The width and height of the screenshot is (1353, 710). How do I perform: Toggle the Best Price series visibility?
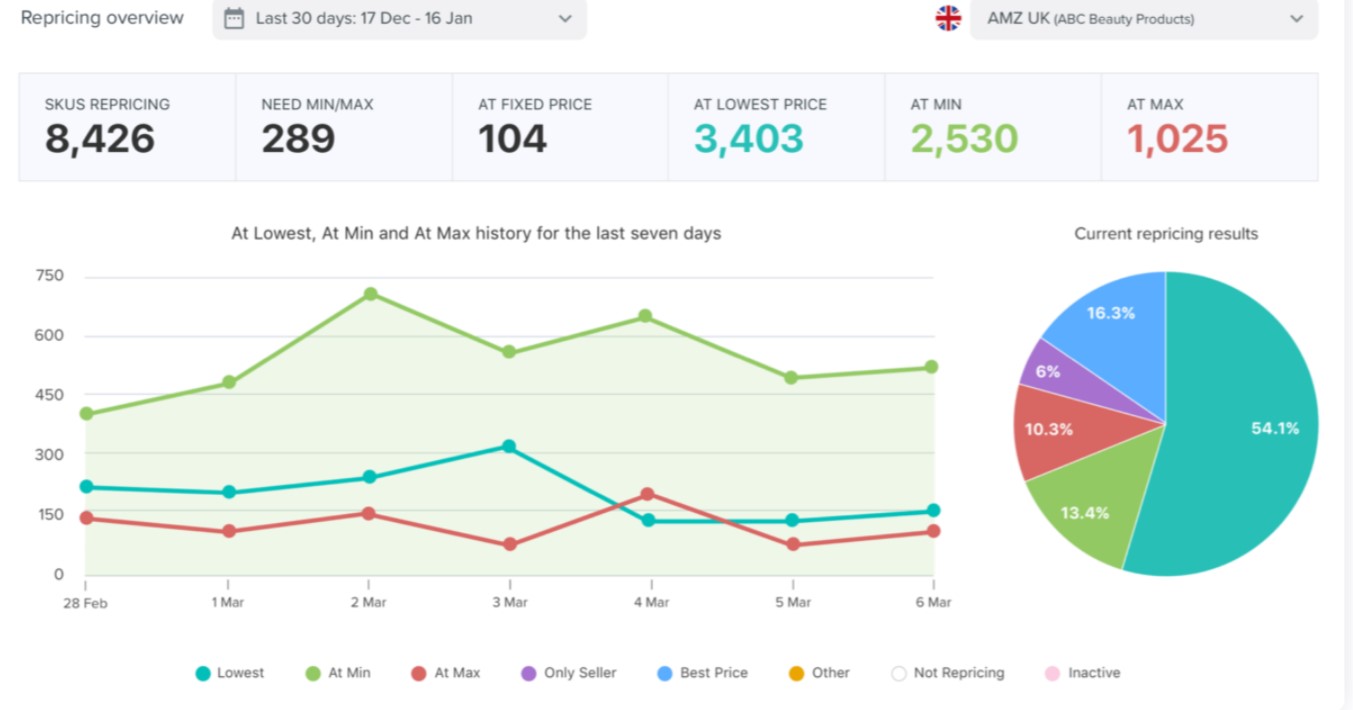662,673
